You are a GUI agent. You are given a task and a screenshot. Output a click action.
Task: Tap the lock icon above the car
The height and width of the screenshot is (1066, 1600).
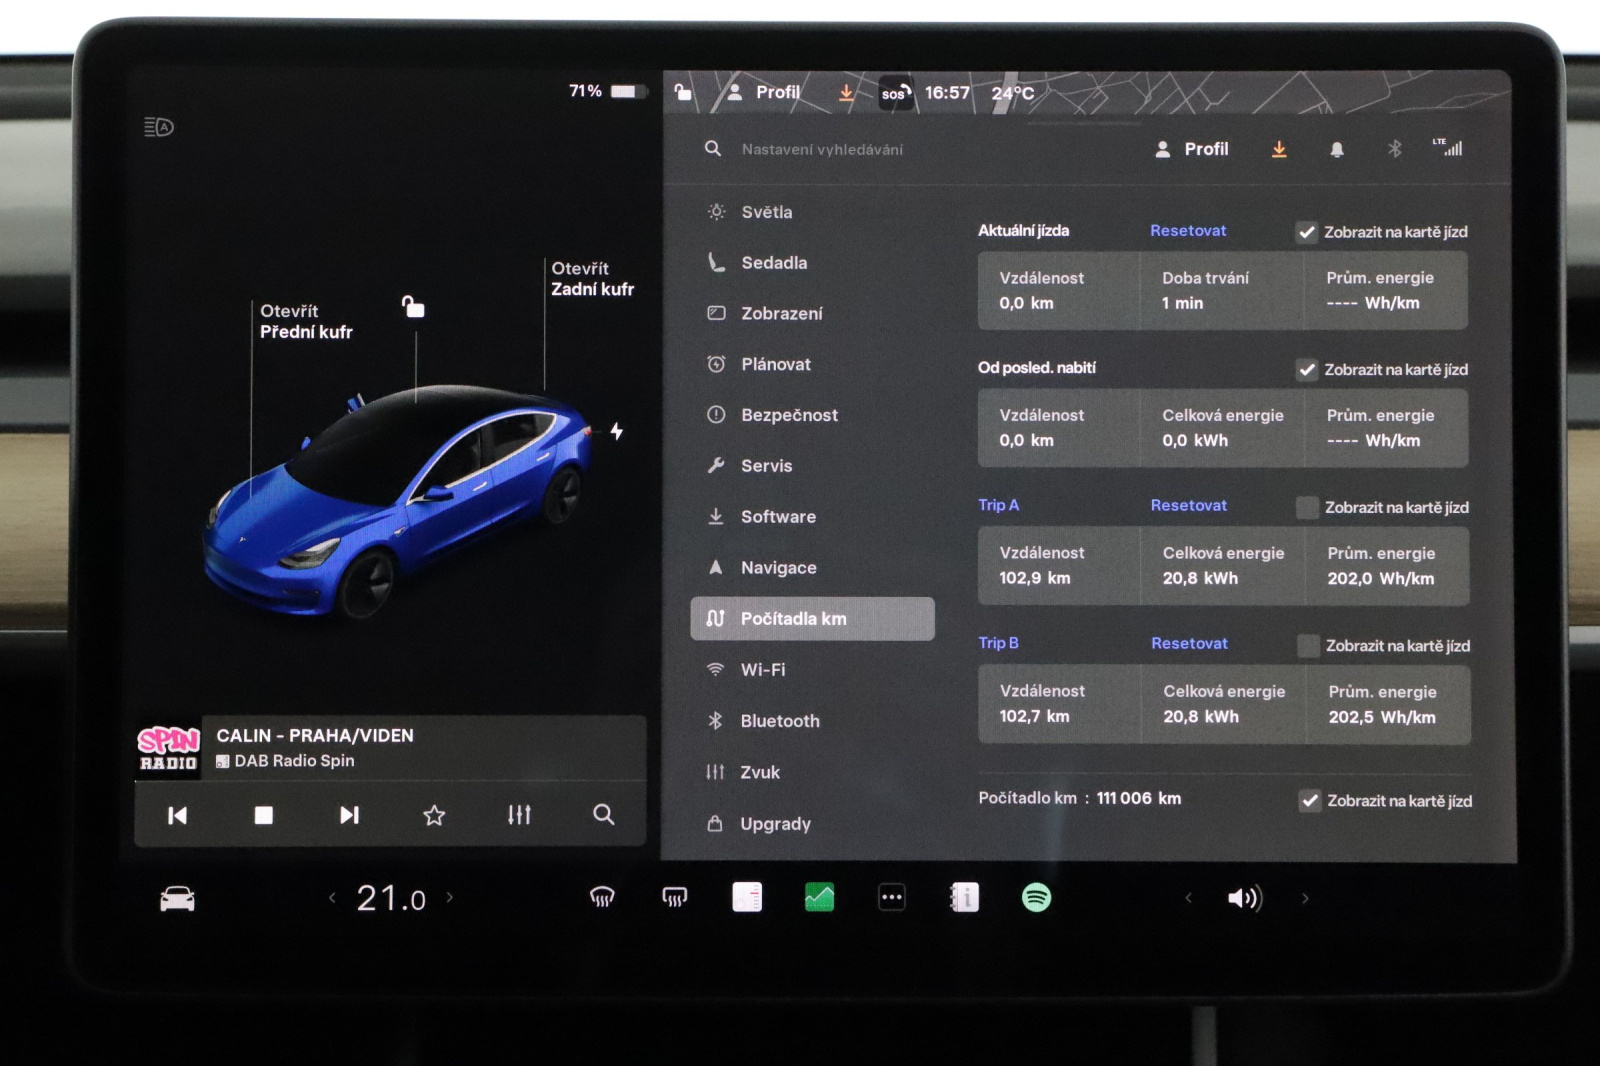click(413, 306)
